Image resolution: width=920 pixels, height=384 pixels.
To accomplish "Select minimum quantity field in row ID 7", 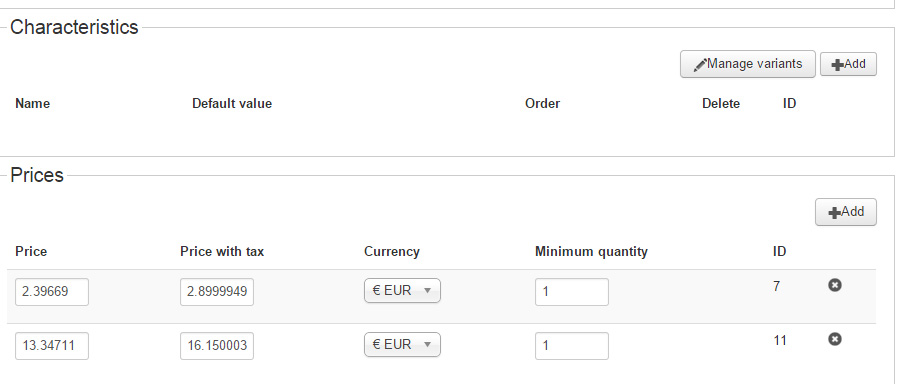I will (571, 292).
